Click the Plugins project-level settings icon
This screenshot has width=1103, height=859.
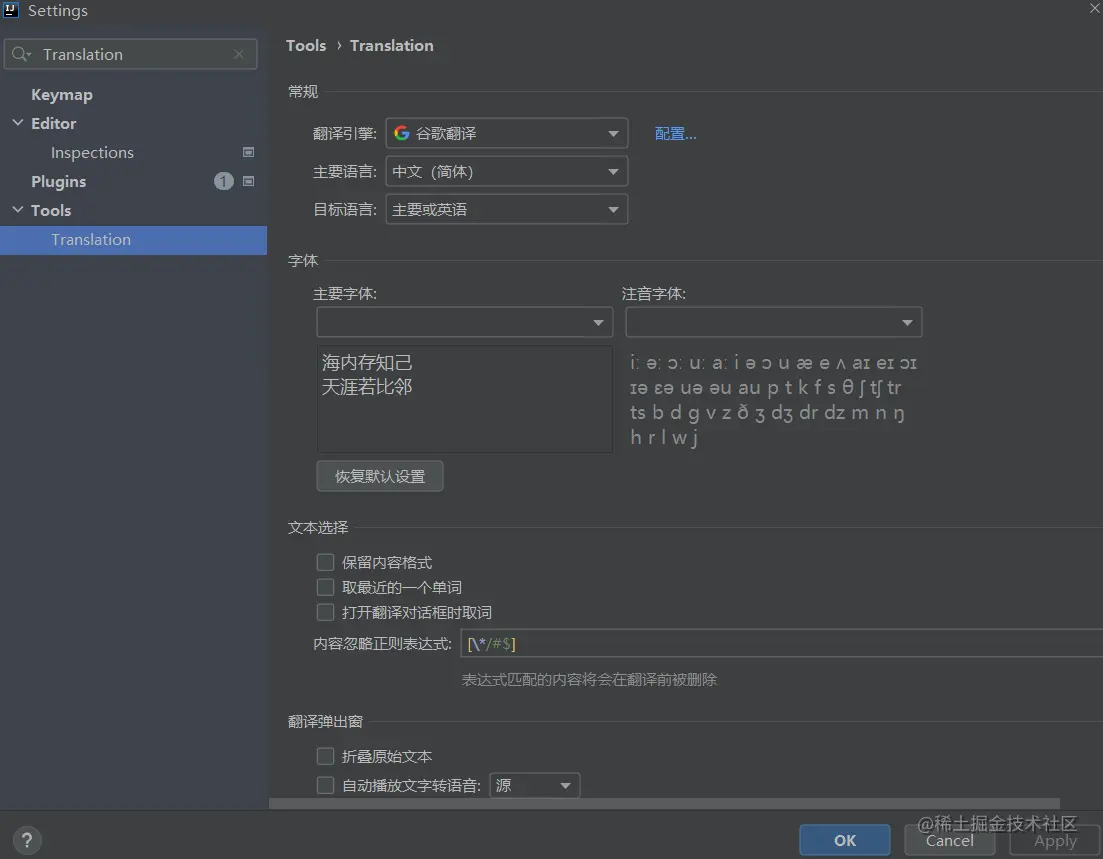[248, 181]
